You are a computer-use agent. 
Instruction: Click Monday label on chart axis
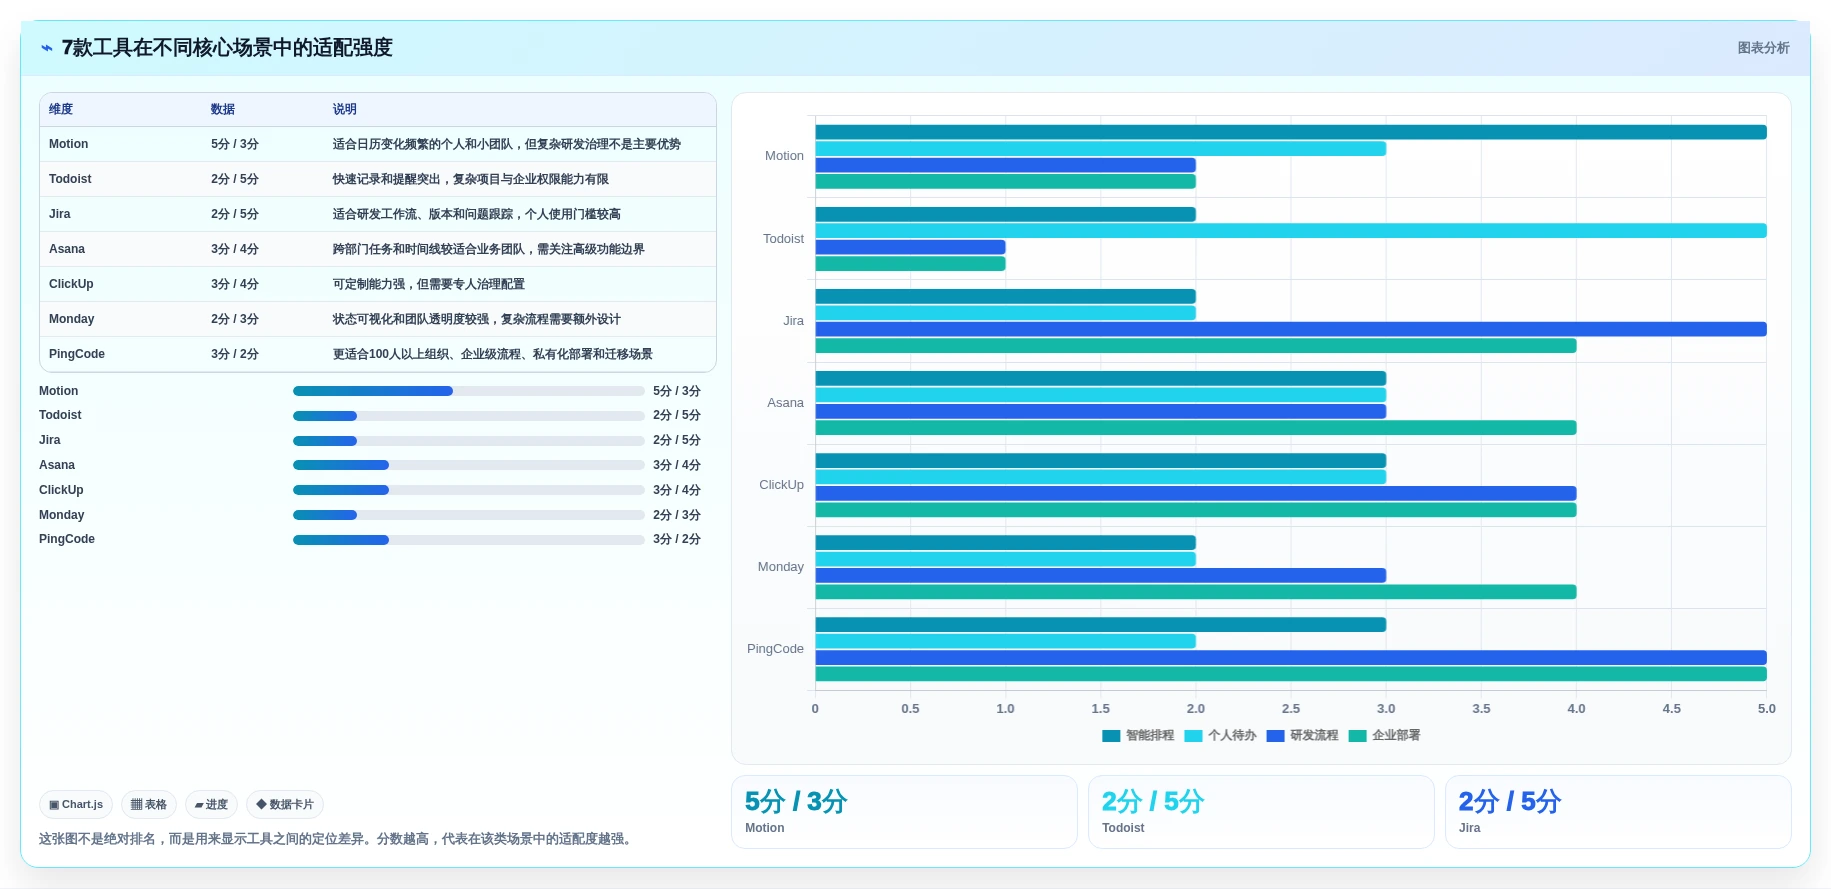click(x=780, y=567)
